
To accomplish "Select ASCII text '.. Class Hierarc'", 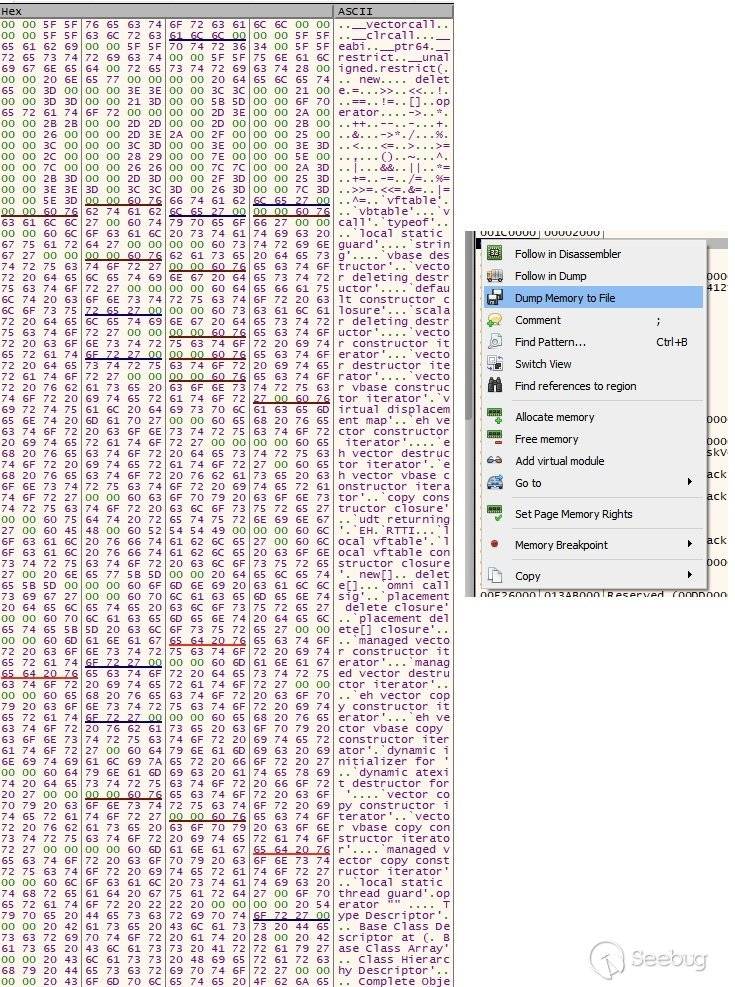I will point(394,960).
